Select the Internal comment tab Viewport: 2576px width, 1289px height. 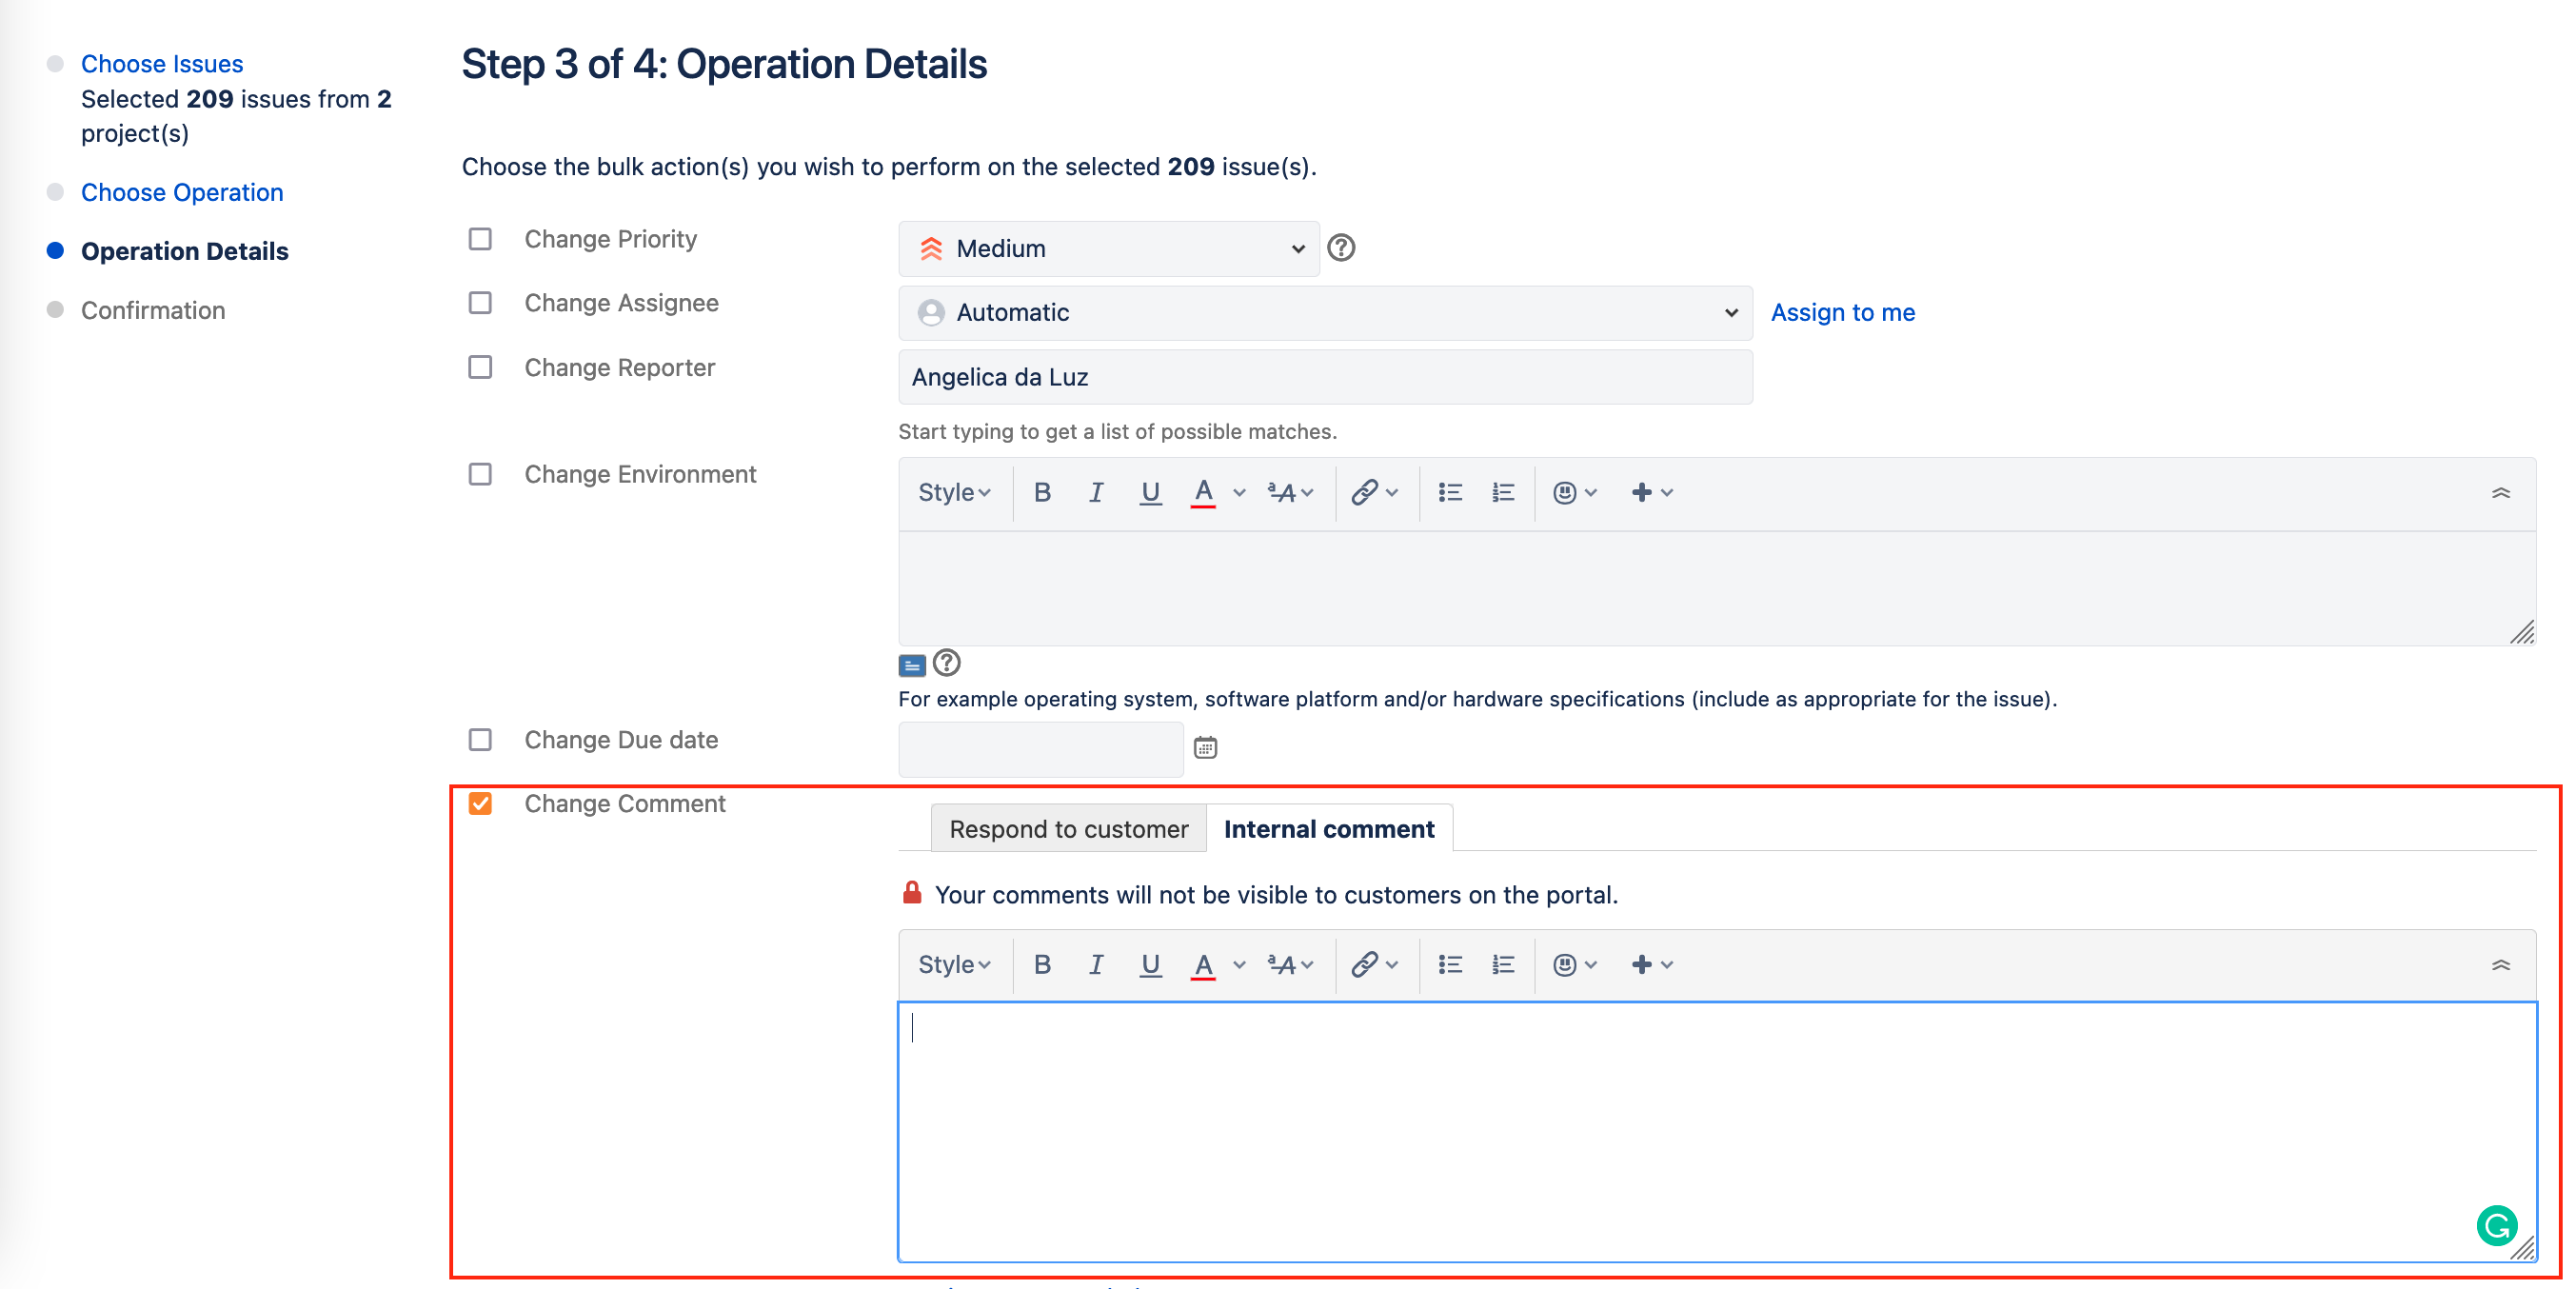(x=1330, y=828)
